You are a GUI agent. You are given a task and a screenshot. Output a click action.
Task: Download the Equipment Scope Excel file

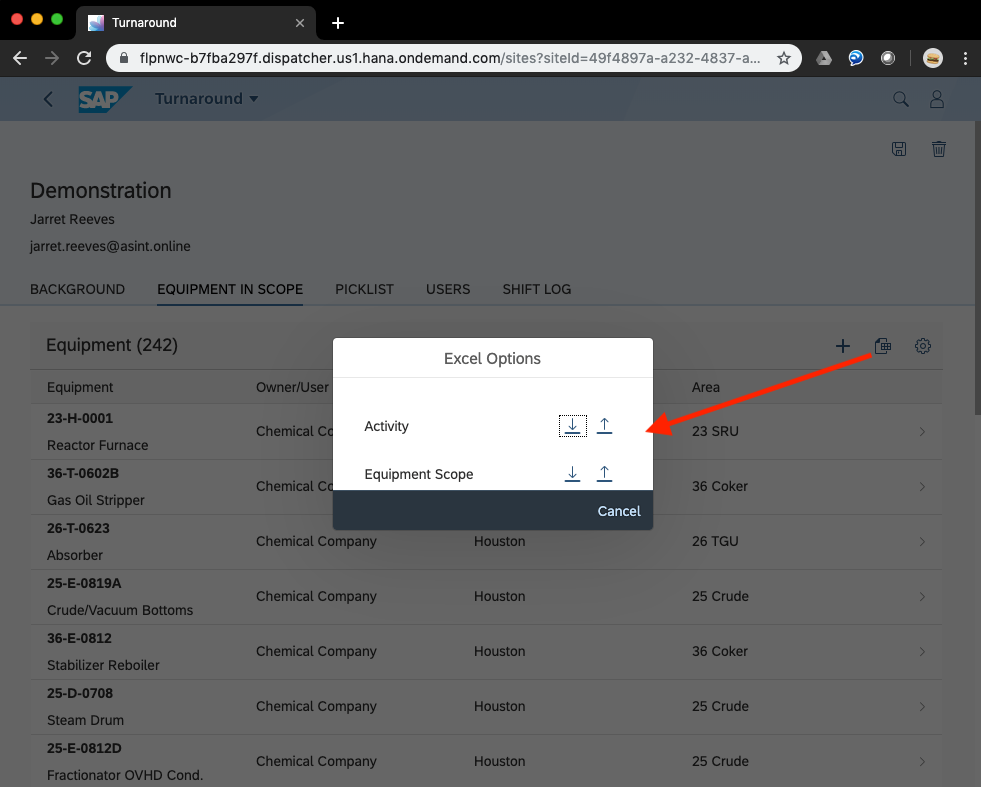pyautogui.click(x=572, y=474)
